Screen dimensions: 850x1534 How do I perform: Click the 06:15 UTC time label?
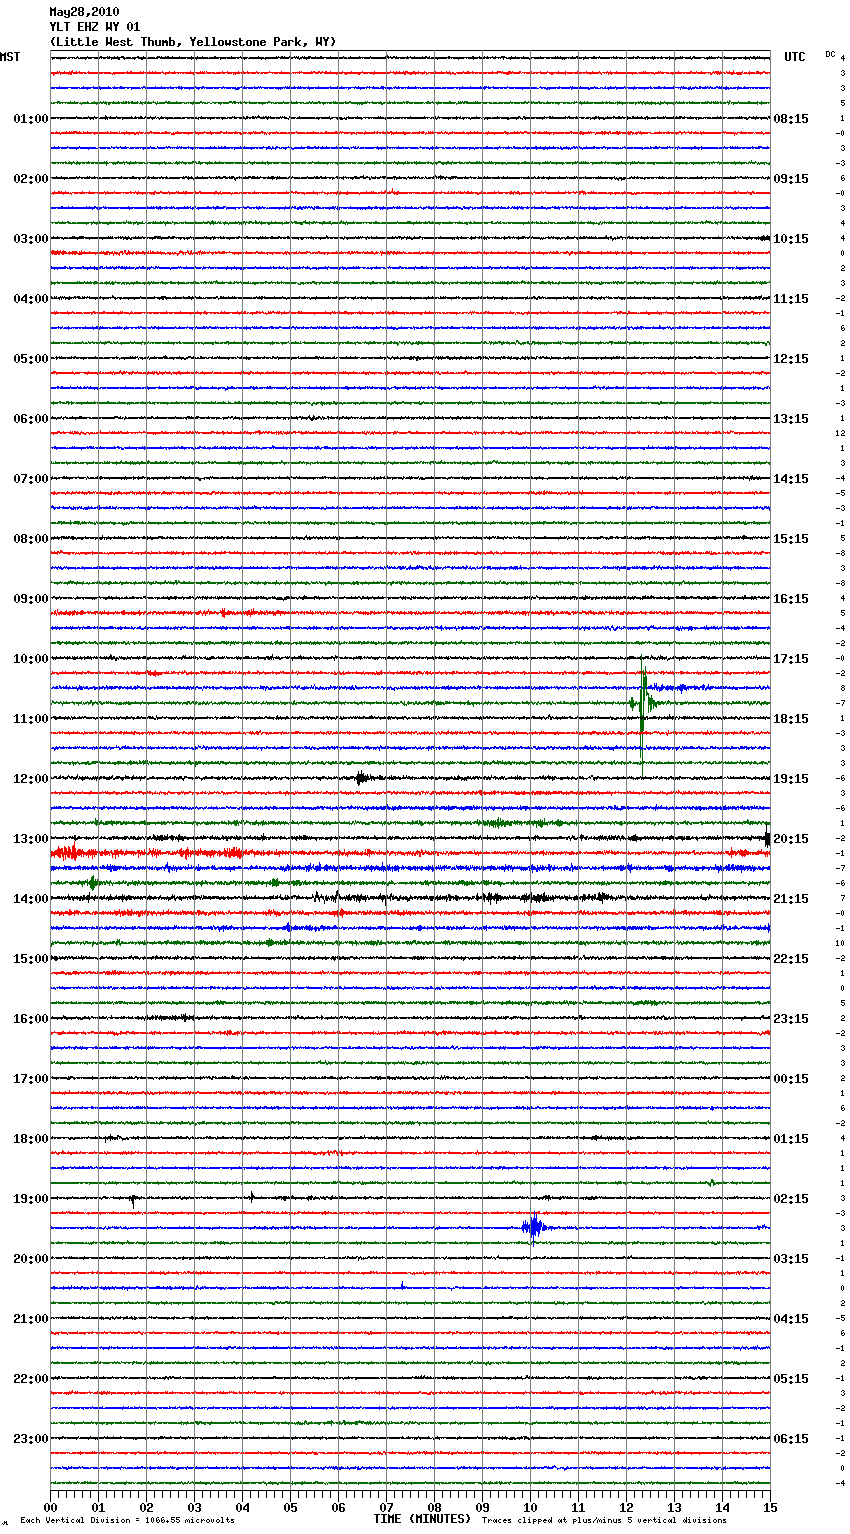(791, 1439)
